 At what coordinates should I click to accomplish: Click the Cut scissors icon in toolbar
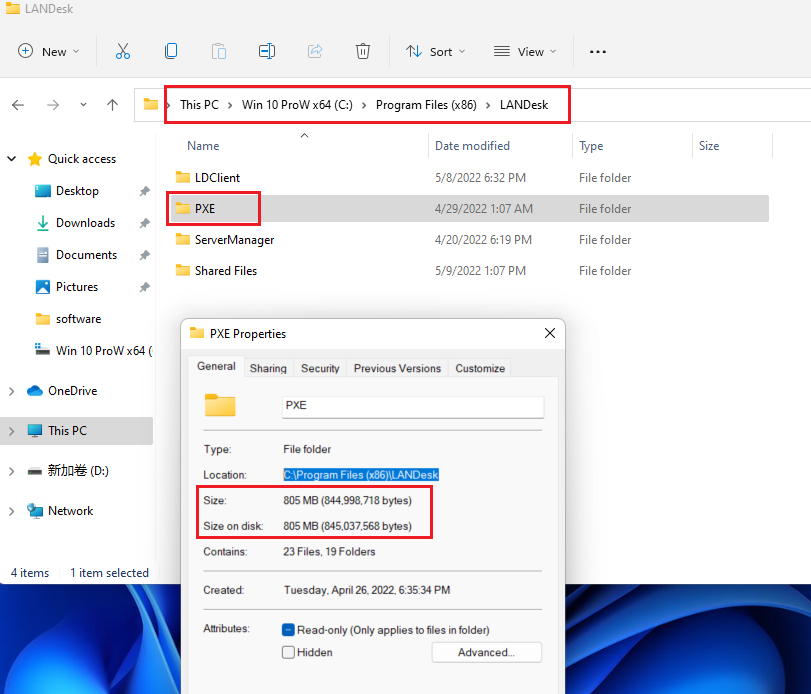(123, 51)
